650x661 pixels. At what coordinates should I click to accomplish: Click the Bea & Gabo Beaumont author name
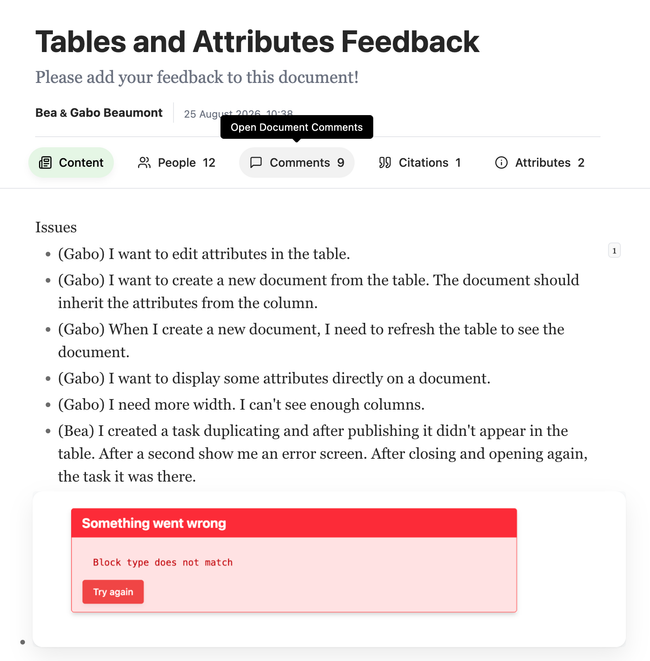click(x=99, y=113)
